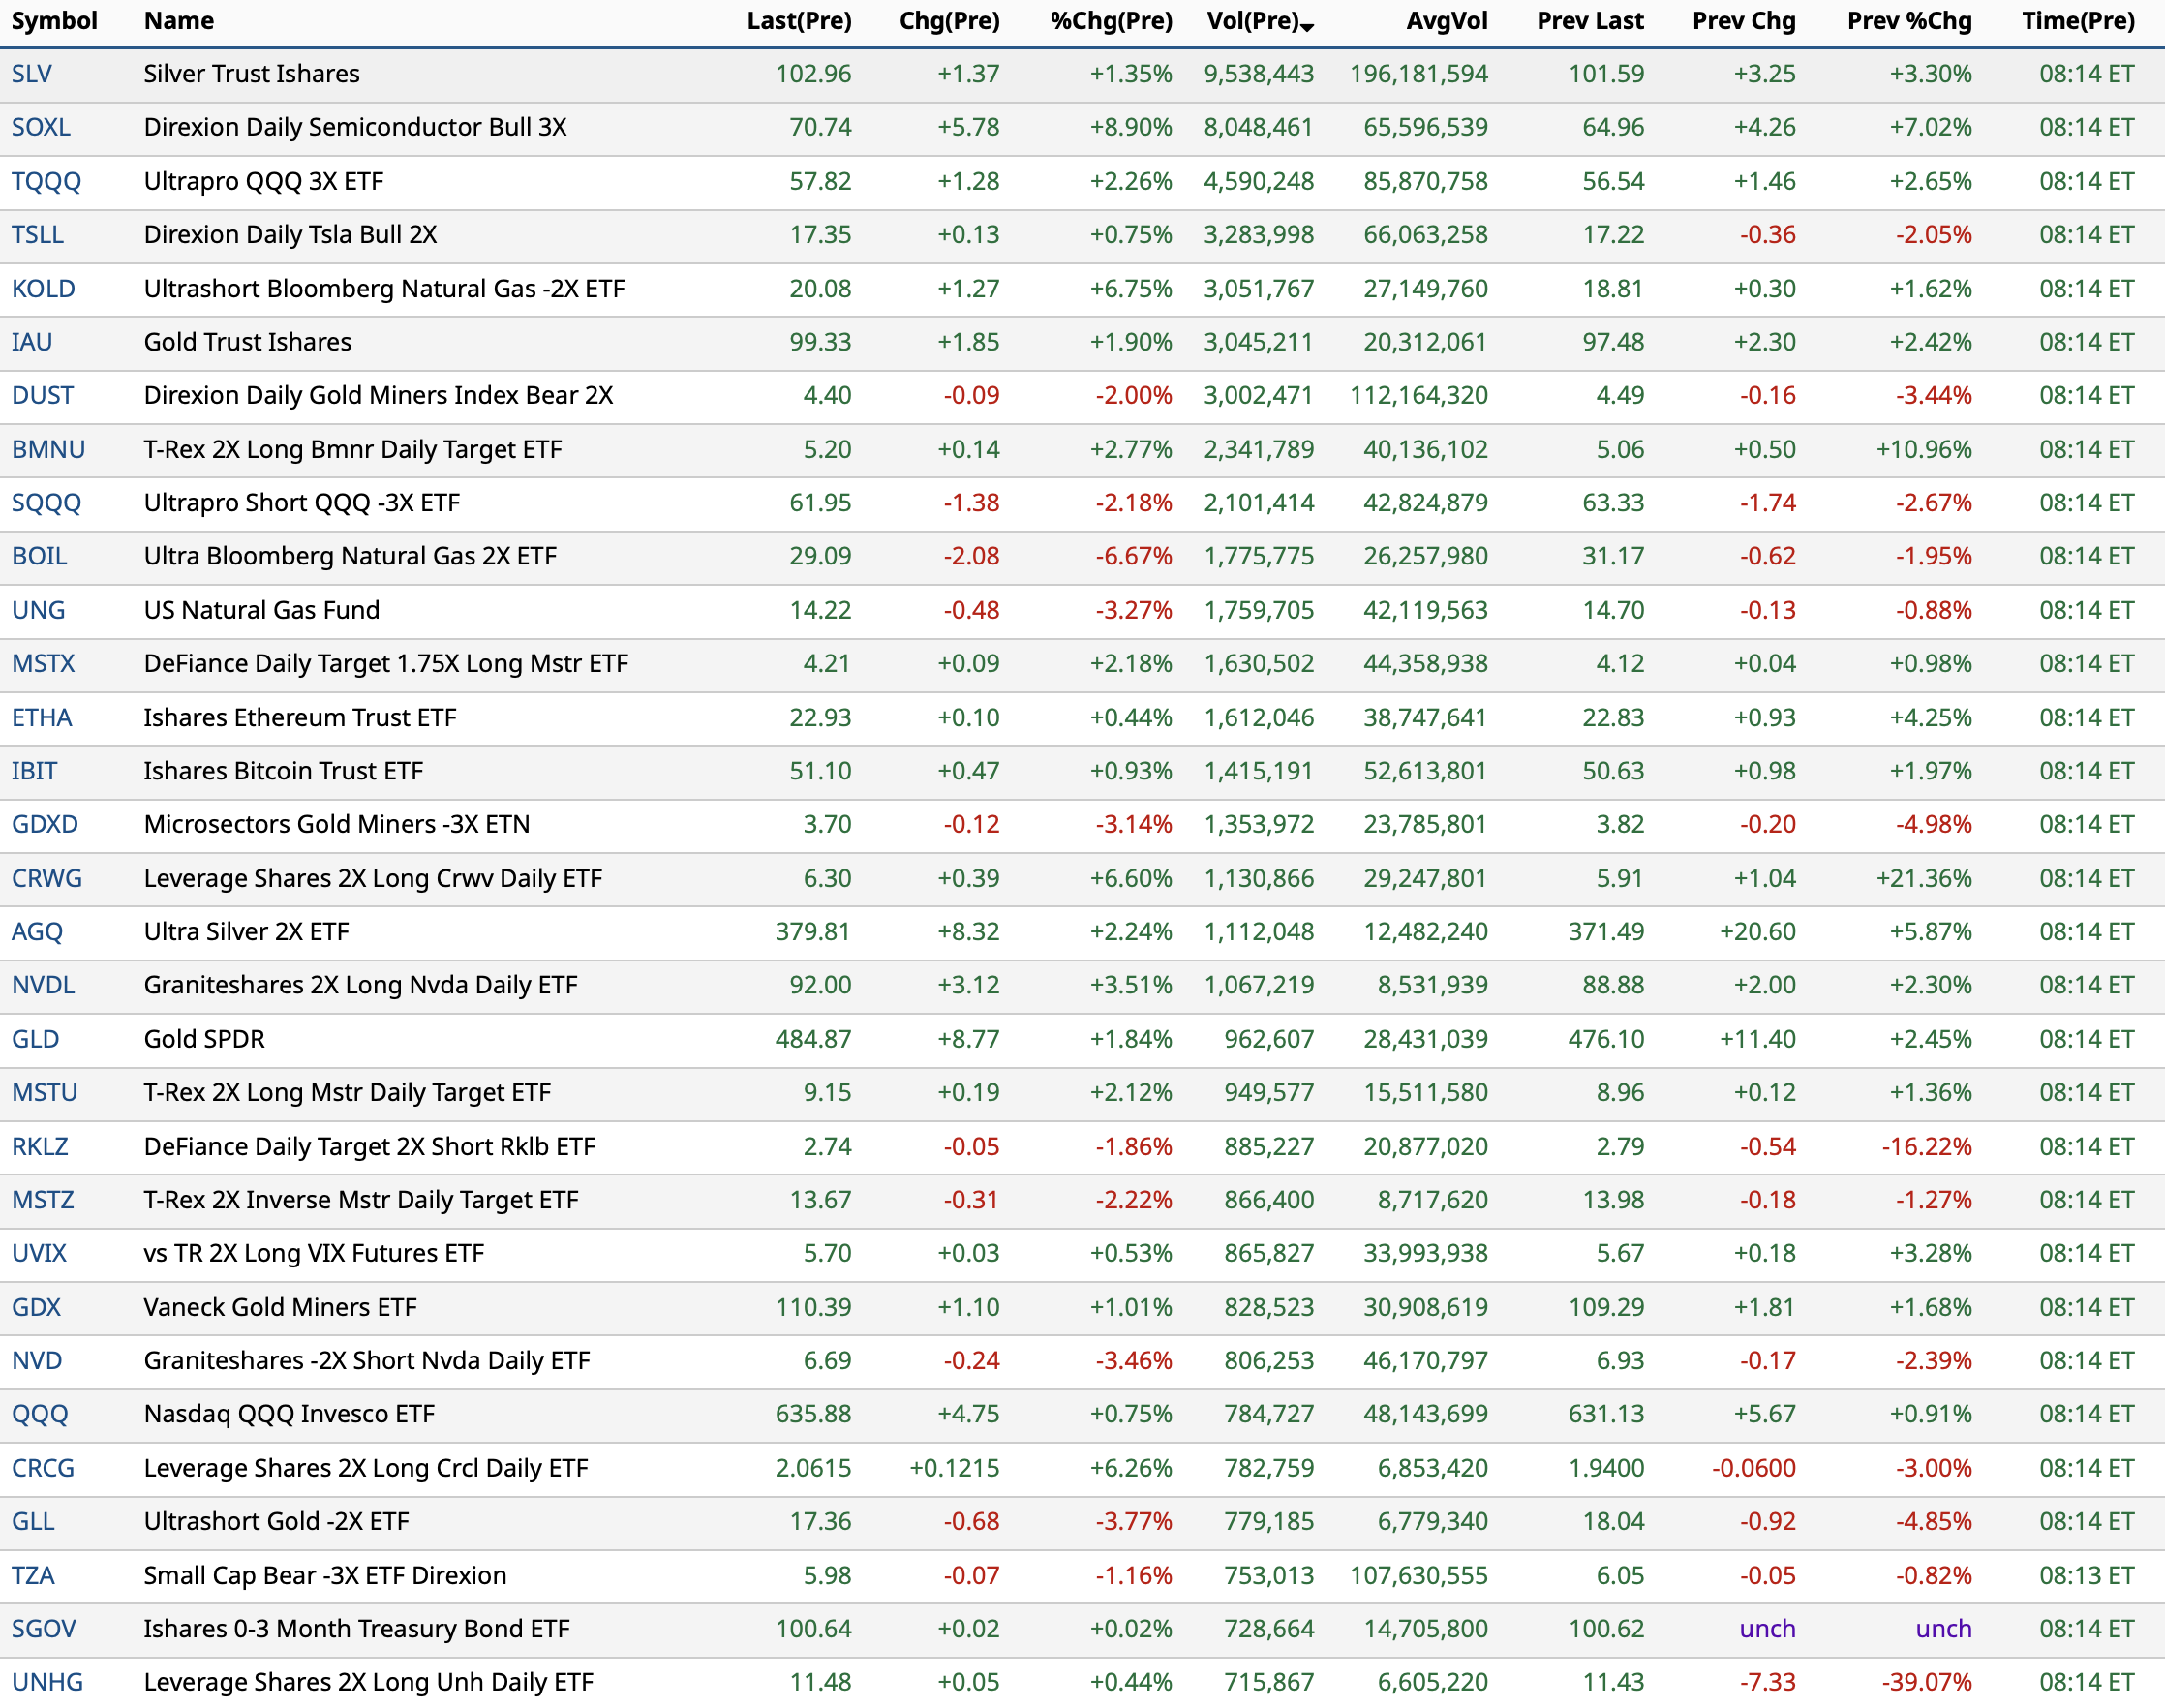Open the IBIT Bitcoin Trust link
Image resolution: width=2165 pixels, height=1708 pixels.
tap(34, 771)
